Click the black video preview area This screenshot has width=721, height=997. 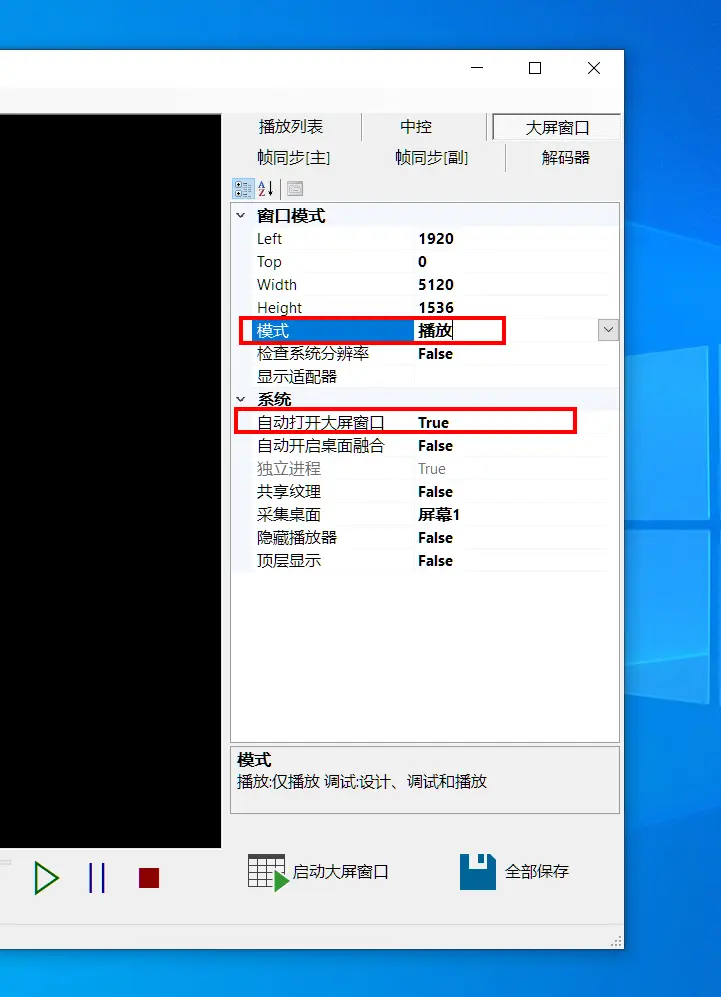(110, 481)
